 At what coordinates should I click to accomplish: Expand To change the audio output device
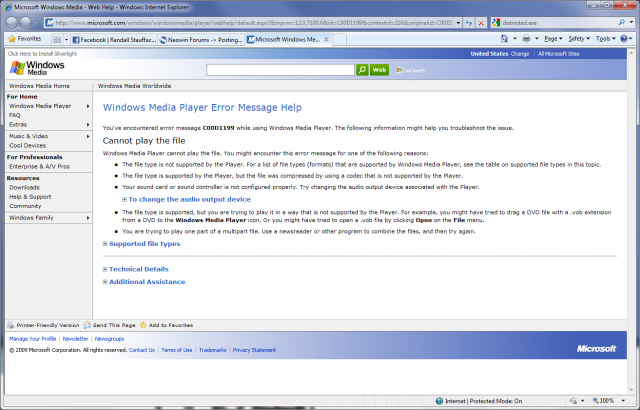(x=124, y=199)
